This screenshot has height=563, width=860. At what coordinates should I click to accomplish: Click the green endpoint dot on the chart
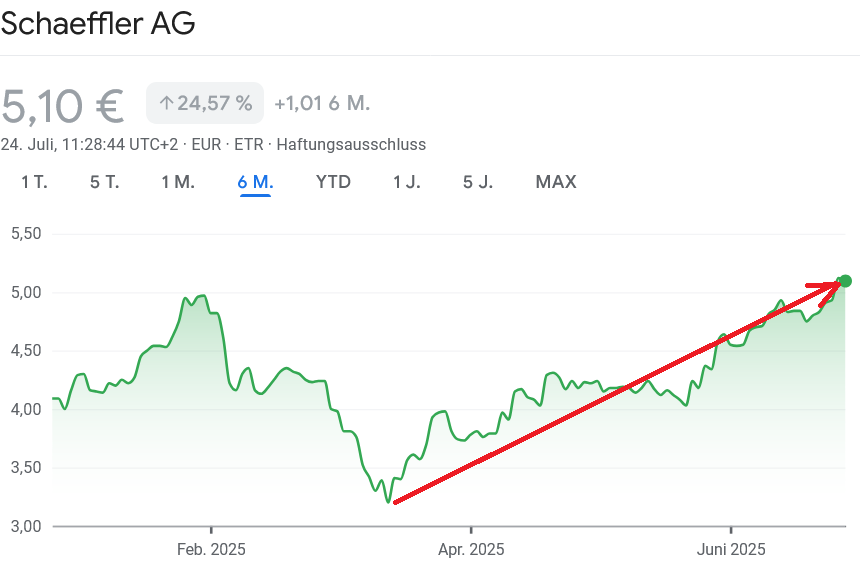[x=845, y=280]
